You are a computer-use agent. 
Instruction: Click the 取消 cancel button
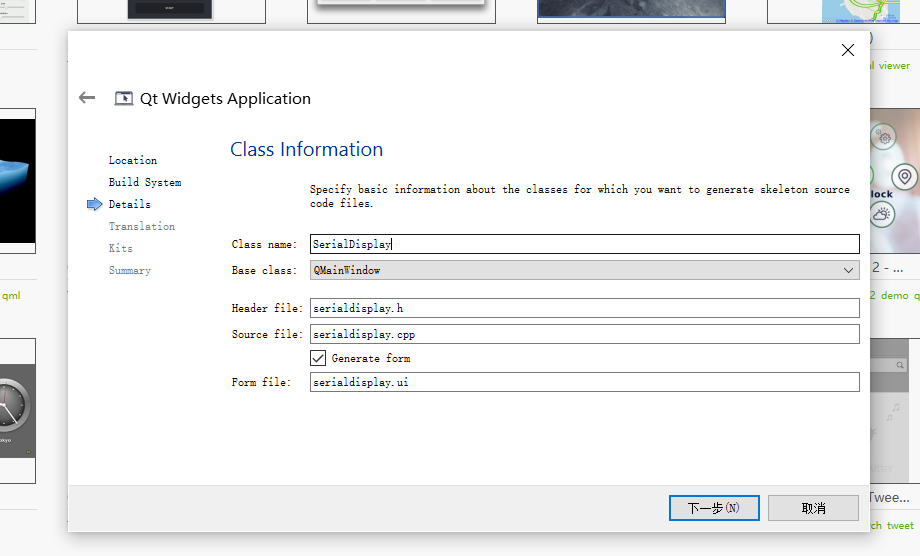[x=813, y=508]
